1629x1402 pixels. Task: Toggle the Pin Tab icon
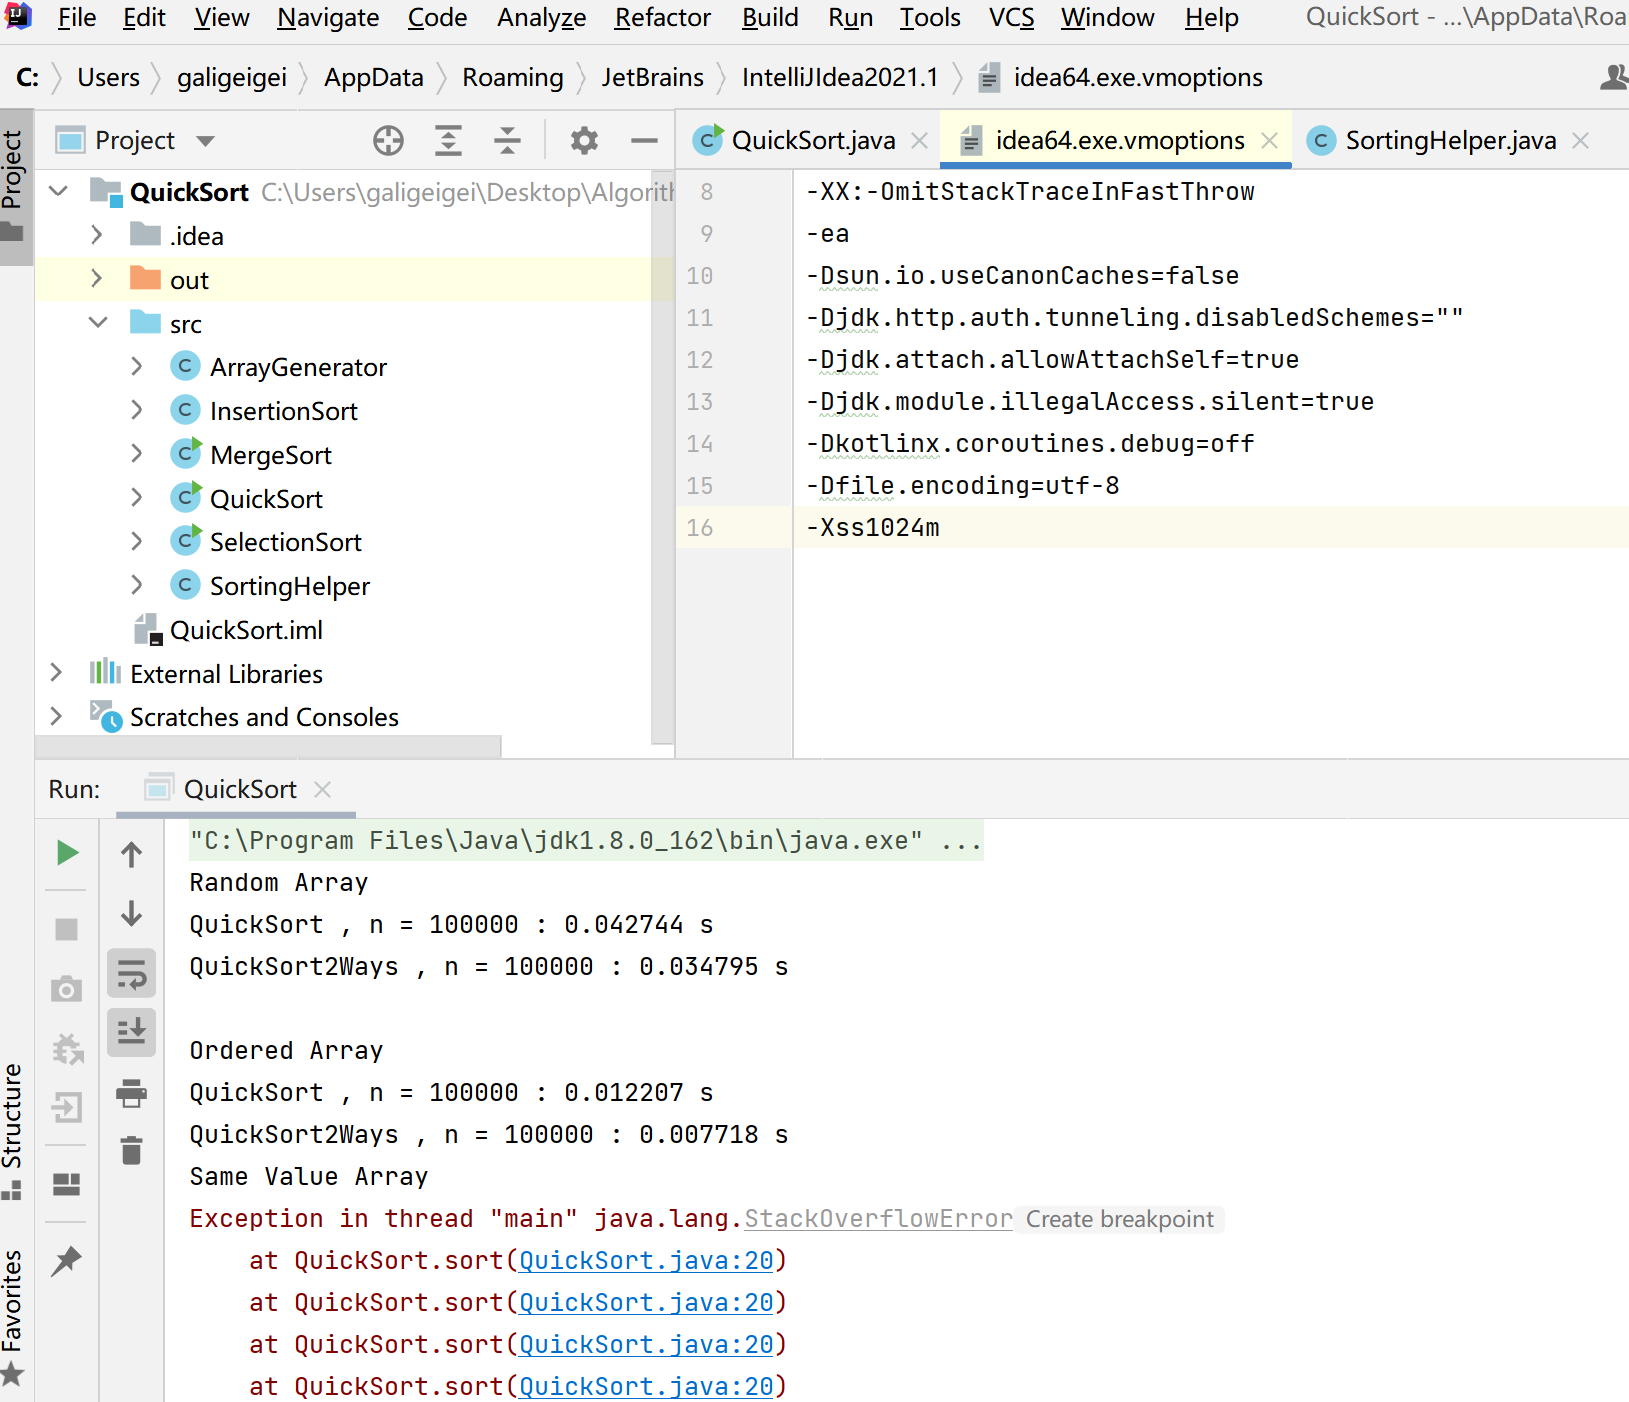(67, 1261)
